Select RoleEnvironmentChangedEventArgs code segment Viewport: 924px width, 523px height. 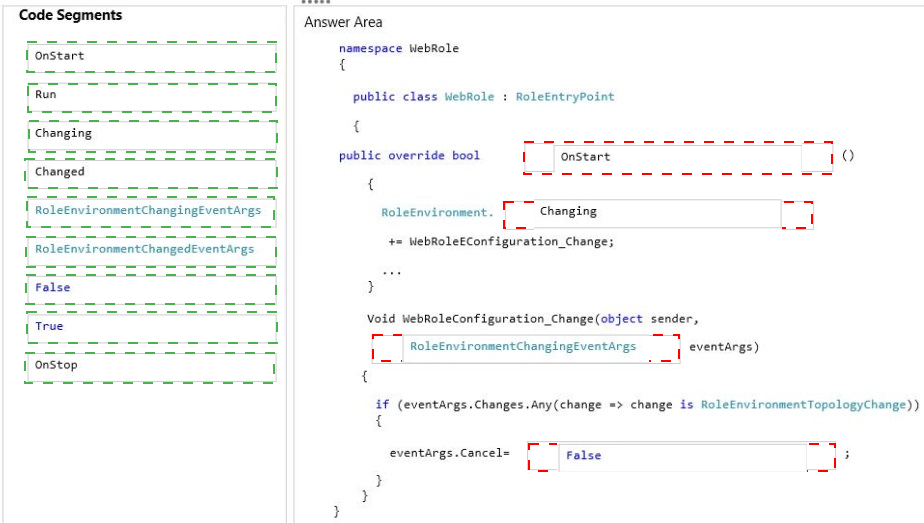(x=151, y=251)
